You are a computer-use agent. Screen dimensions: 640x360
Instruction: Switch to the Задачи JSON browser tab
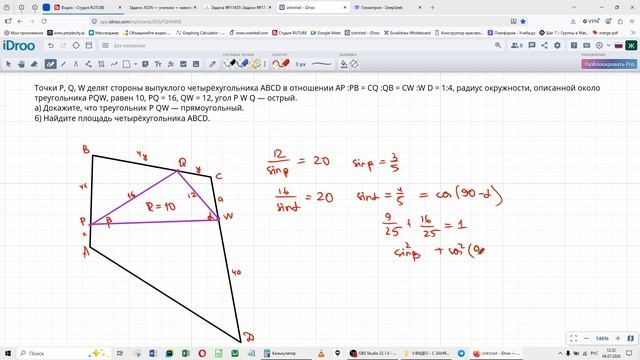[160, 7]
